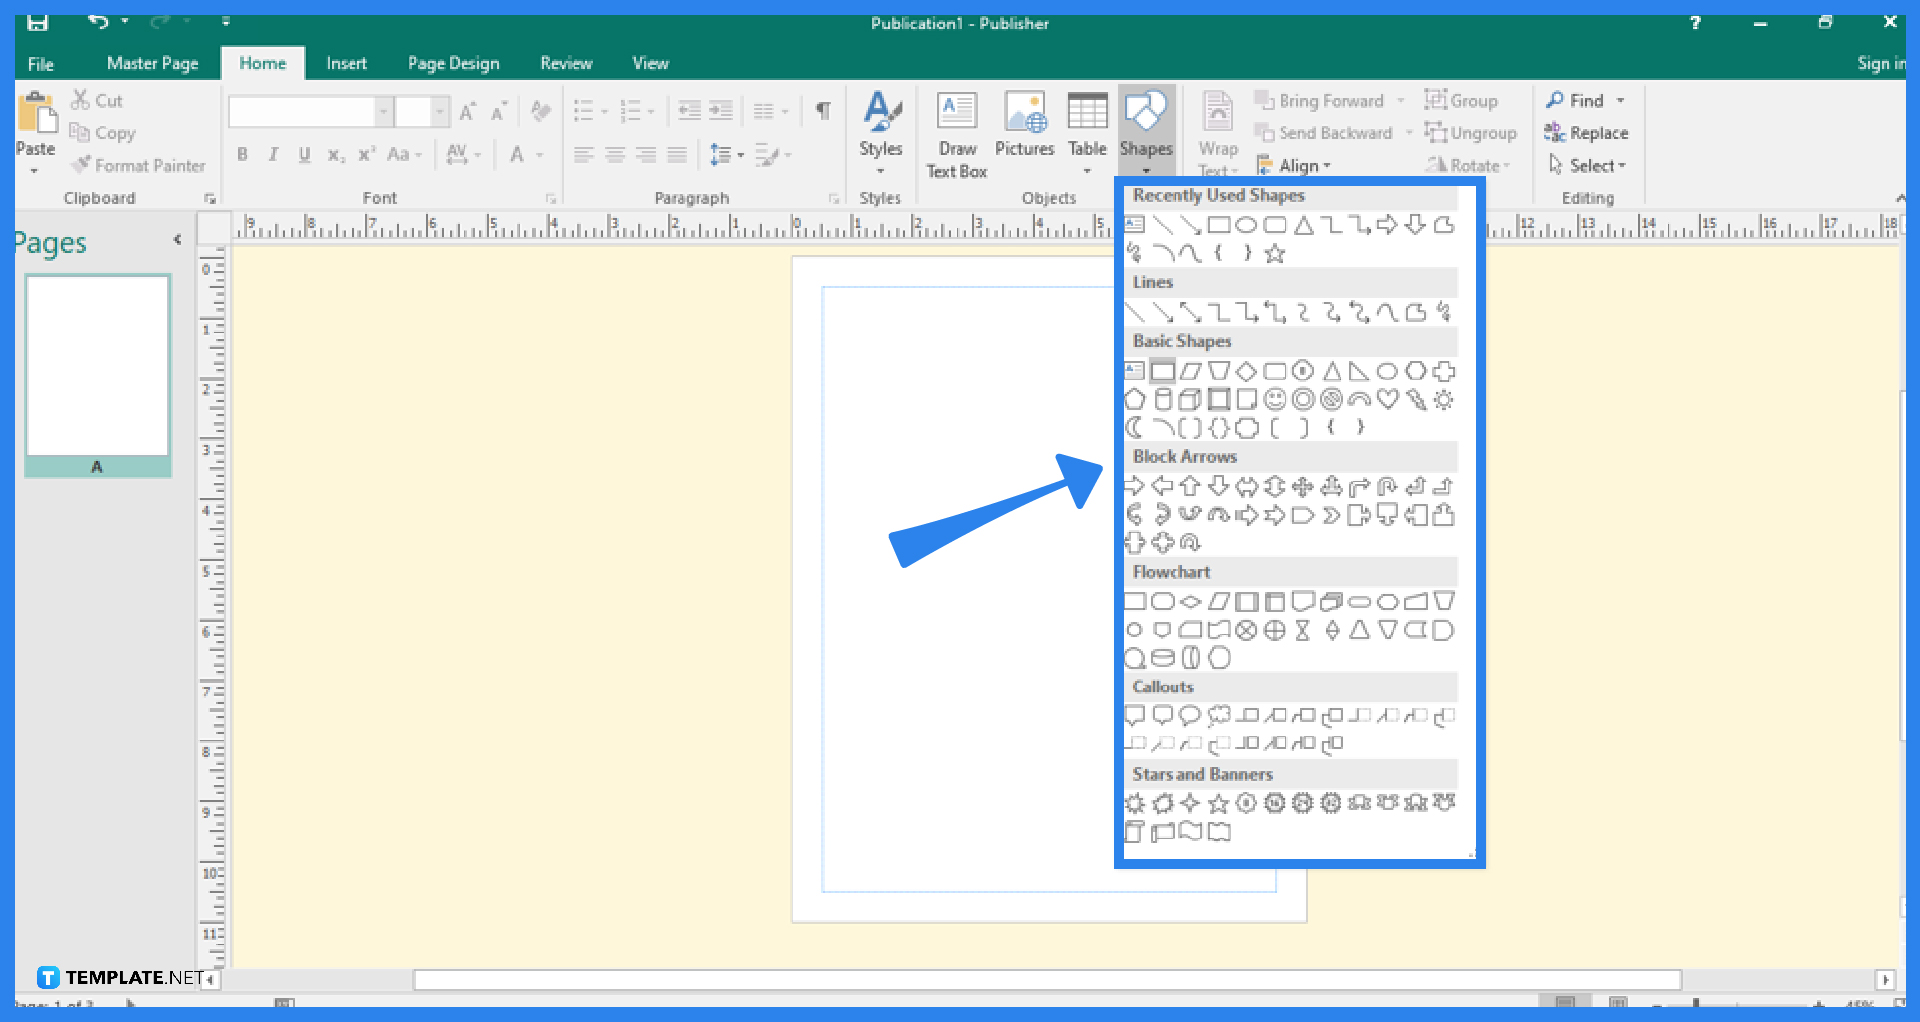Viewport: 1920px width, 1022px height.
Task: Open the font size dropdown
Action: pyautogui.click(x=441, y=111)
